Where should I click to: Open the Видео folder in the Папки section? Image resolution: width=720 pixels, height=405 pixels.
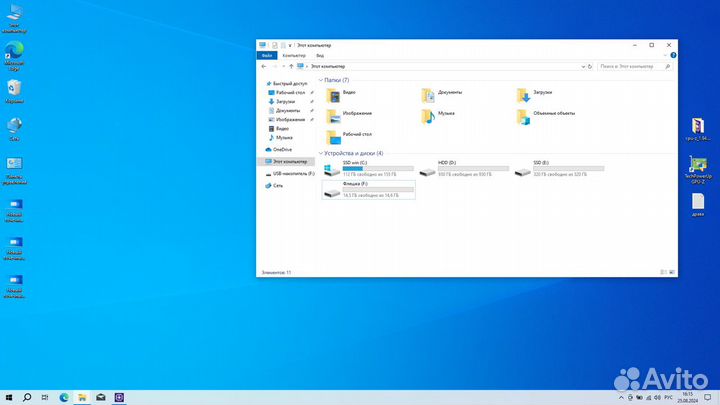[x=340, y=96]
